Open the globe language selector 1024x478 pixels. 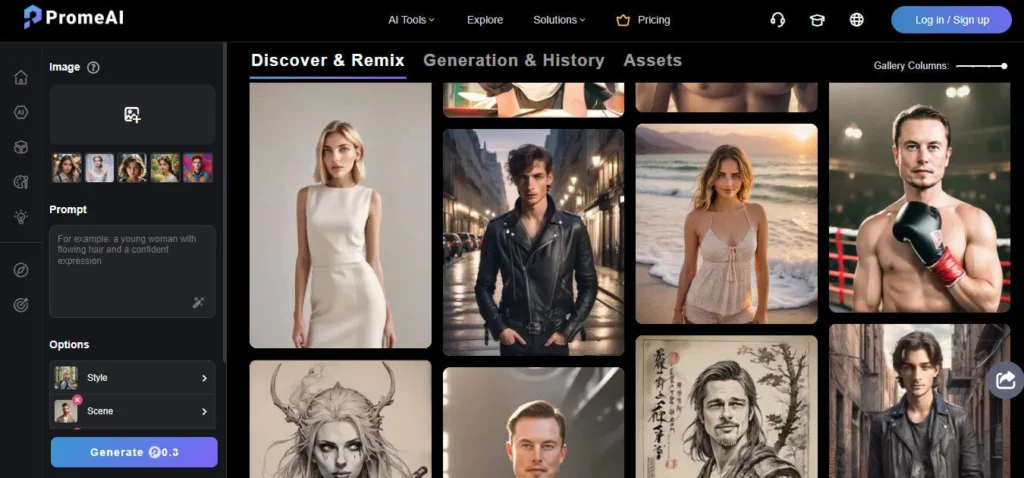(x=857, y=20)
